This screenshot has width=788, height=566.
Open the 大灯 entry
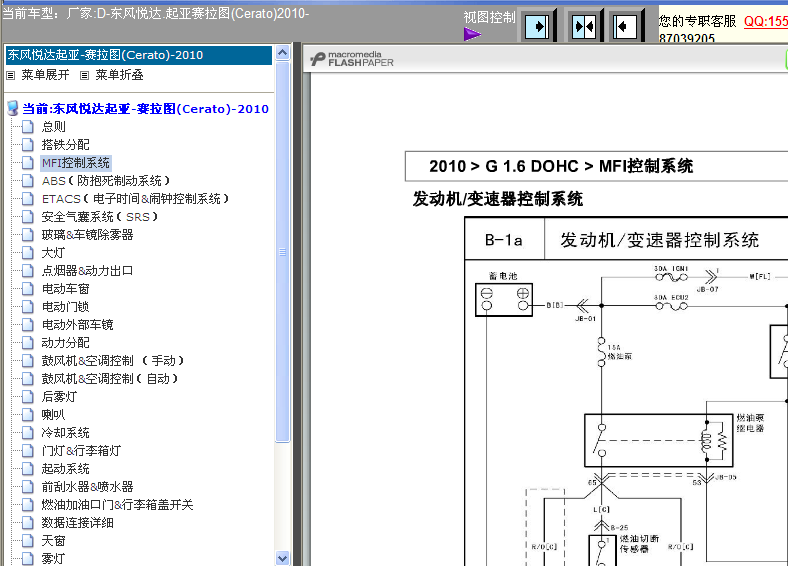[53, 253]
